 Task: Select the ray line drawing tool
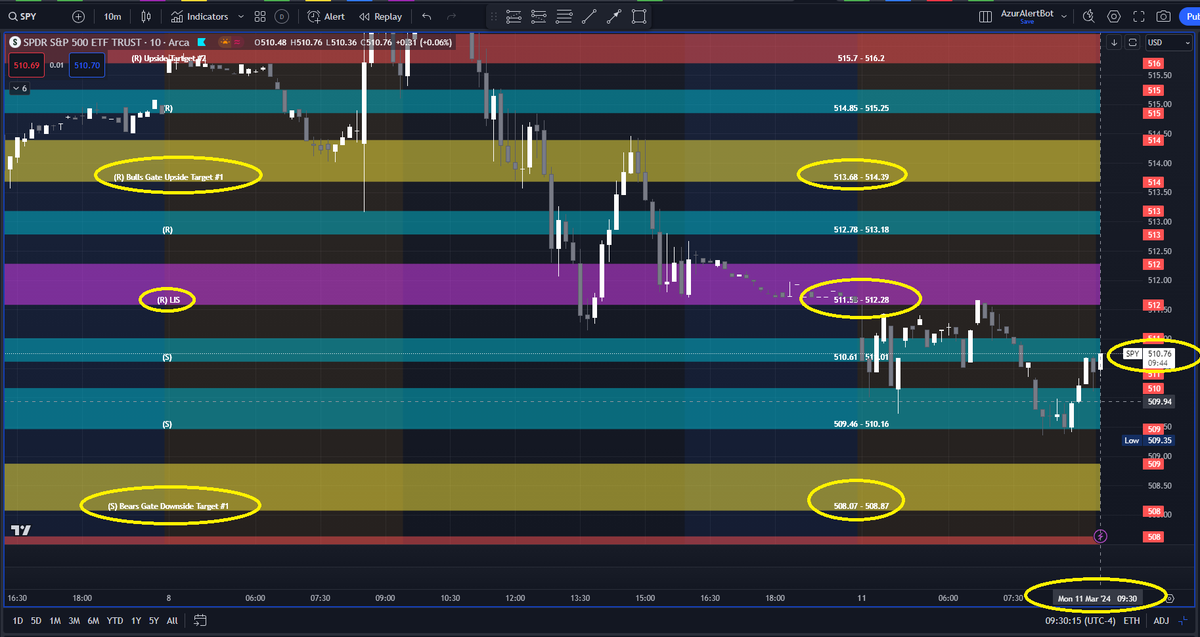[x=615, y=16]
